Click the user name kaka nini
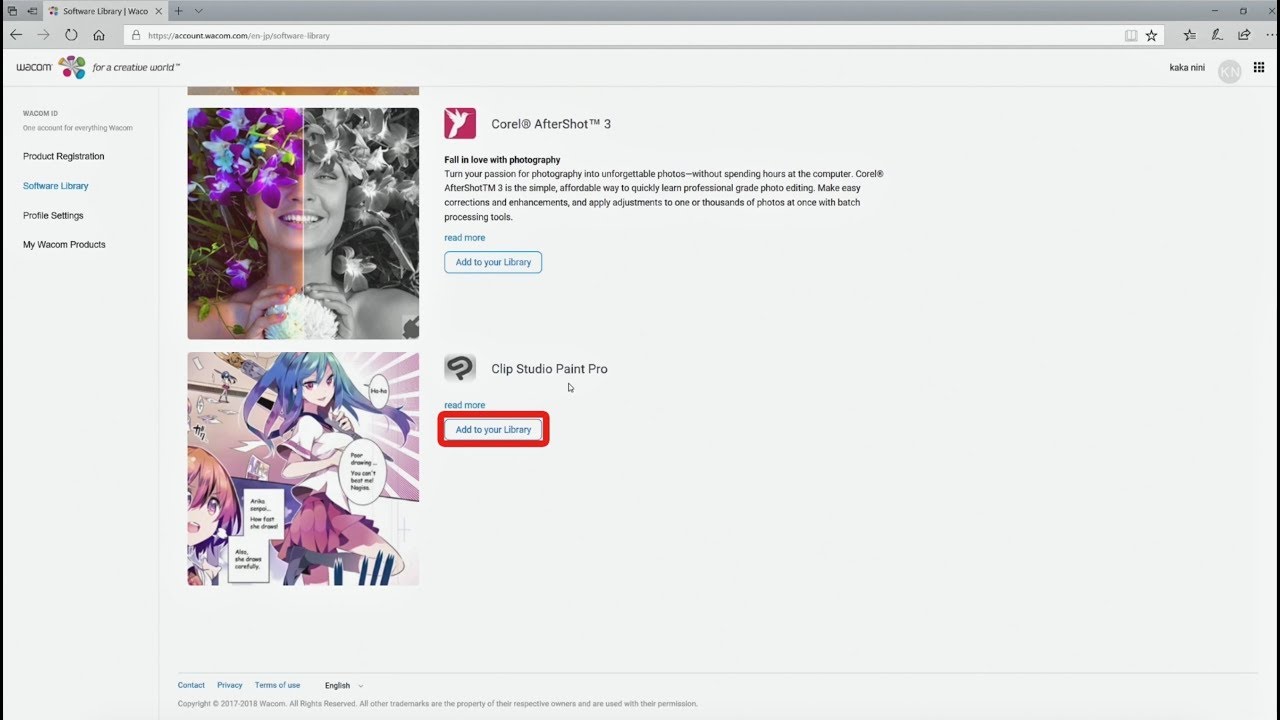1280x720 pixels. (x=1187, y=68)
